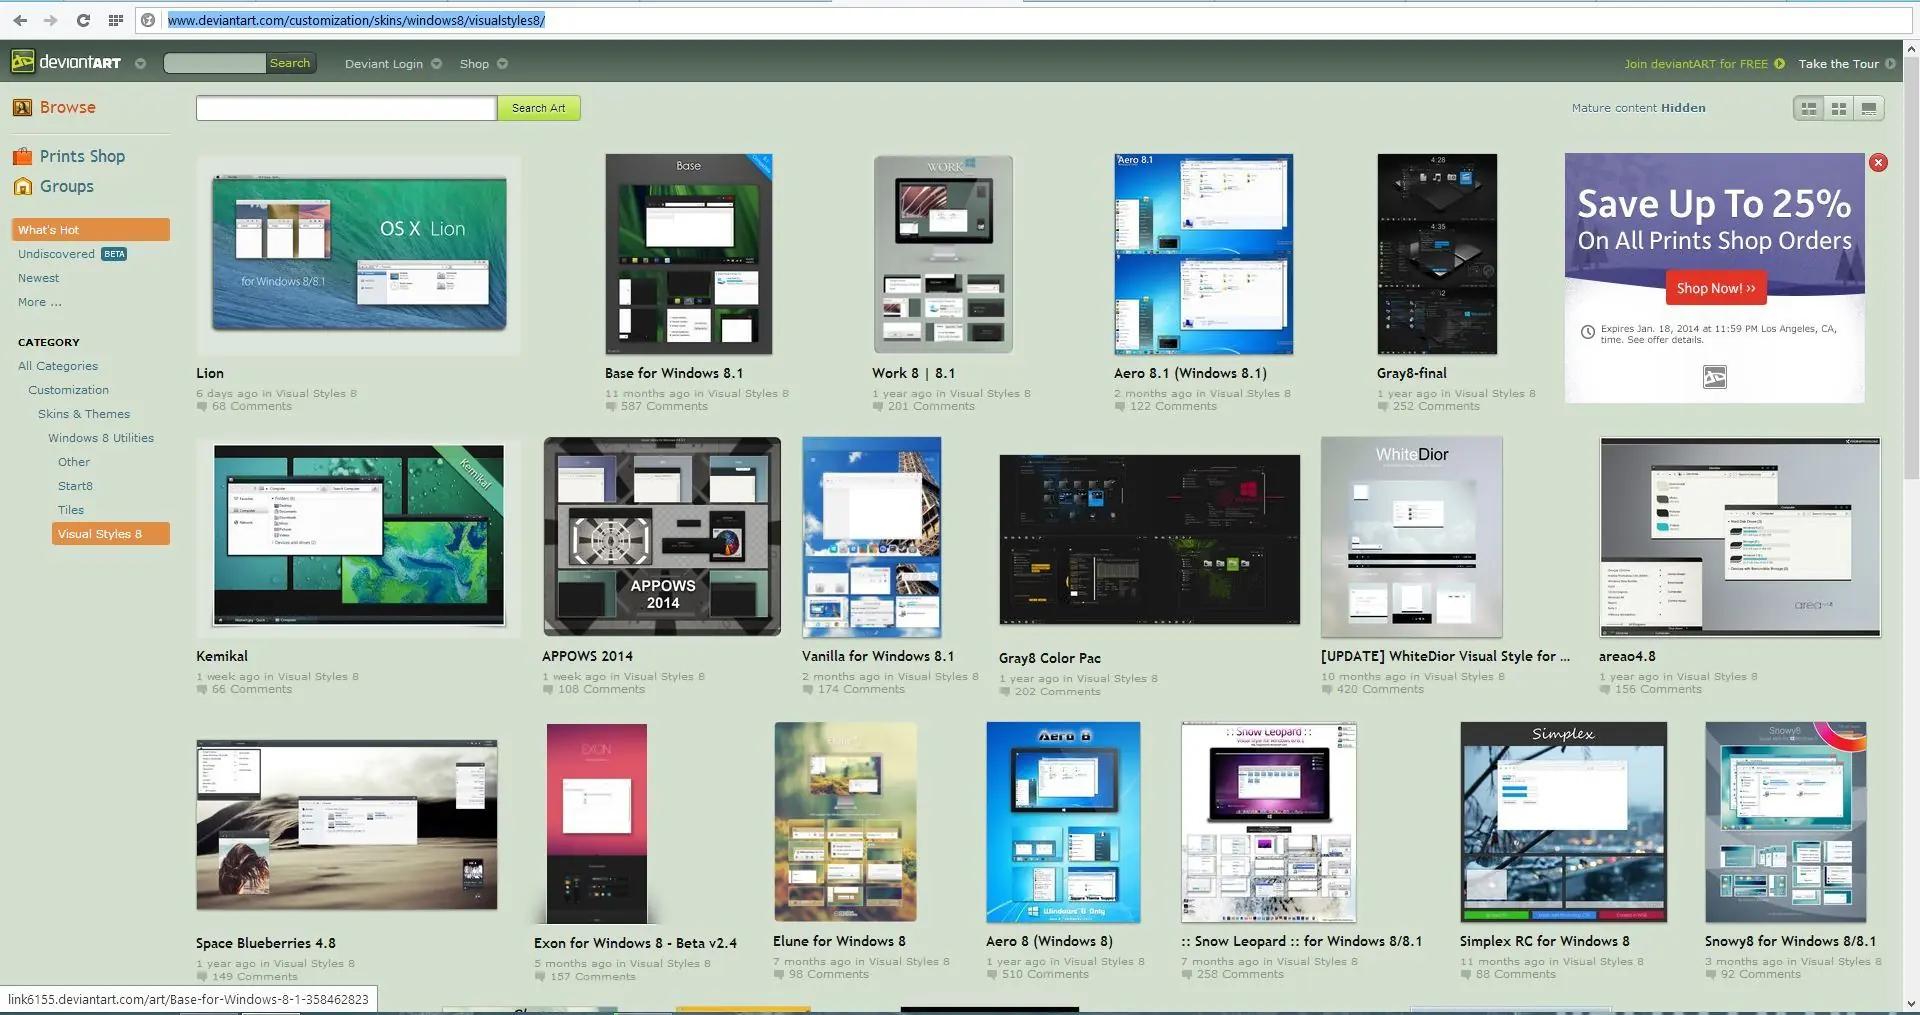This screenshot has height=1015, width=1920.
Task: Click the browser forward arrow
Action: [x=51, y=20]
